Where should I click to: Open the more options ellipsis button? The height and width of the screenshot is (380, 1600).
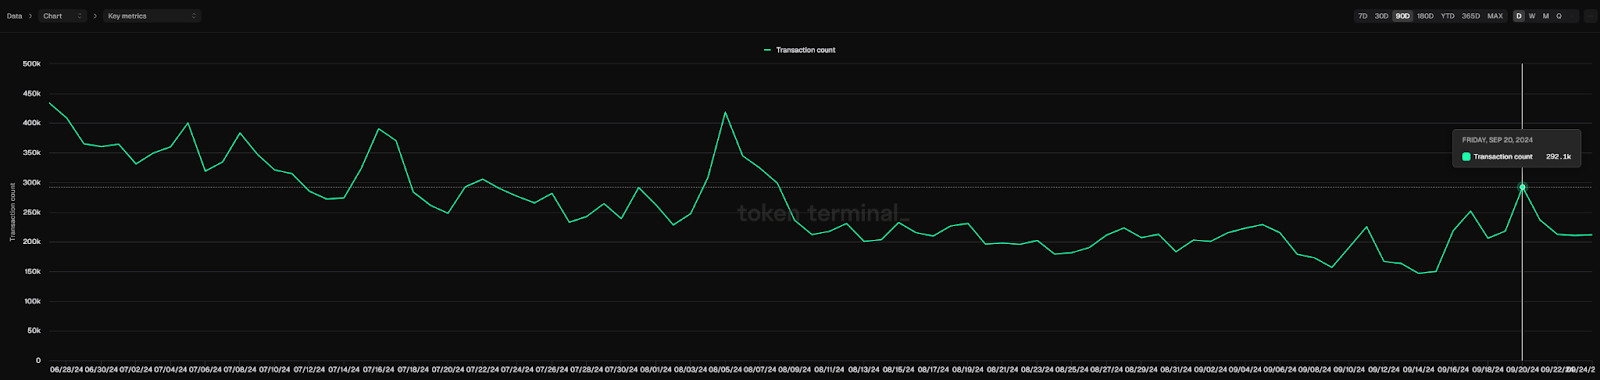tap(1590, 16)
